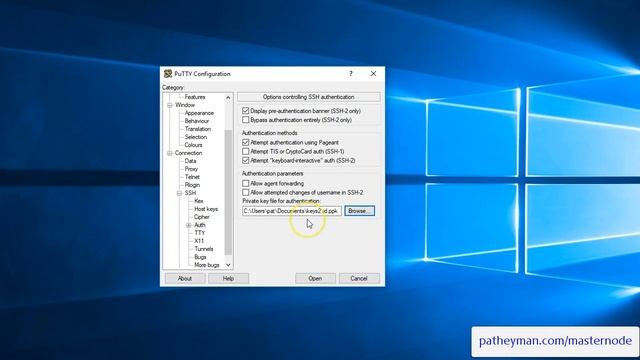
Task: Collapse the SSH tree node
Action: 179,193
